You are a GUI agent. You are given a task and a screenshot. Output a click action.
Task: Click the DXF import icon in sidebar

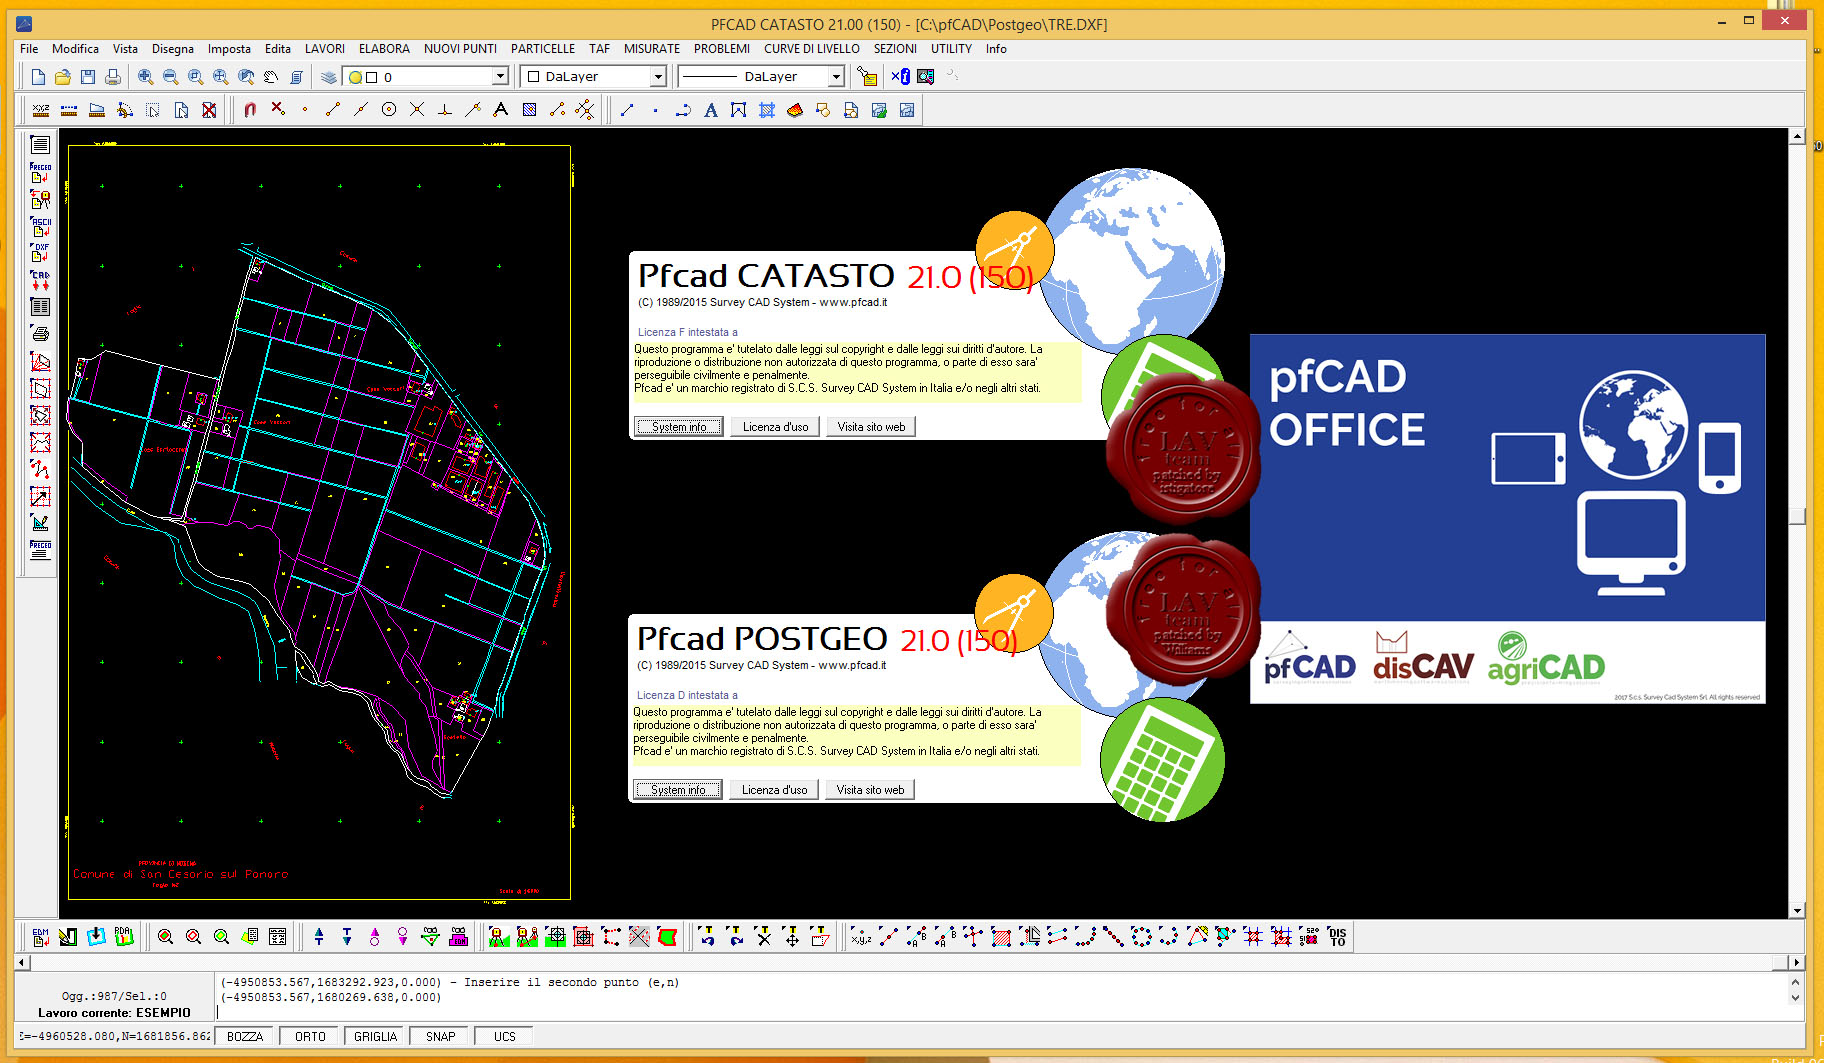[x=40, y=253]
